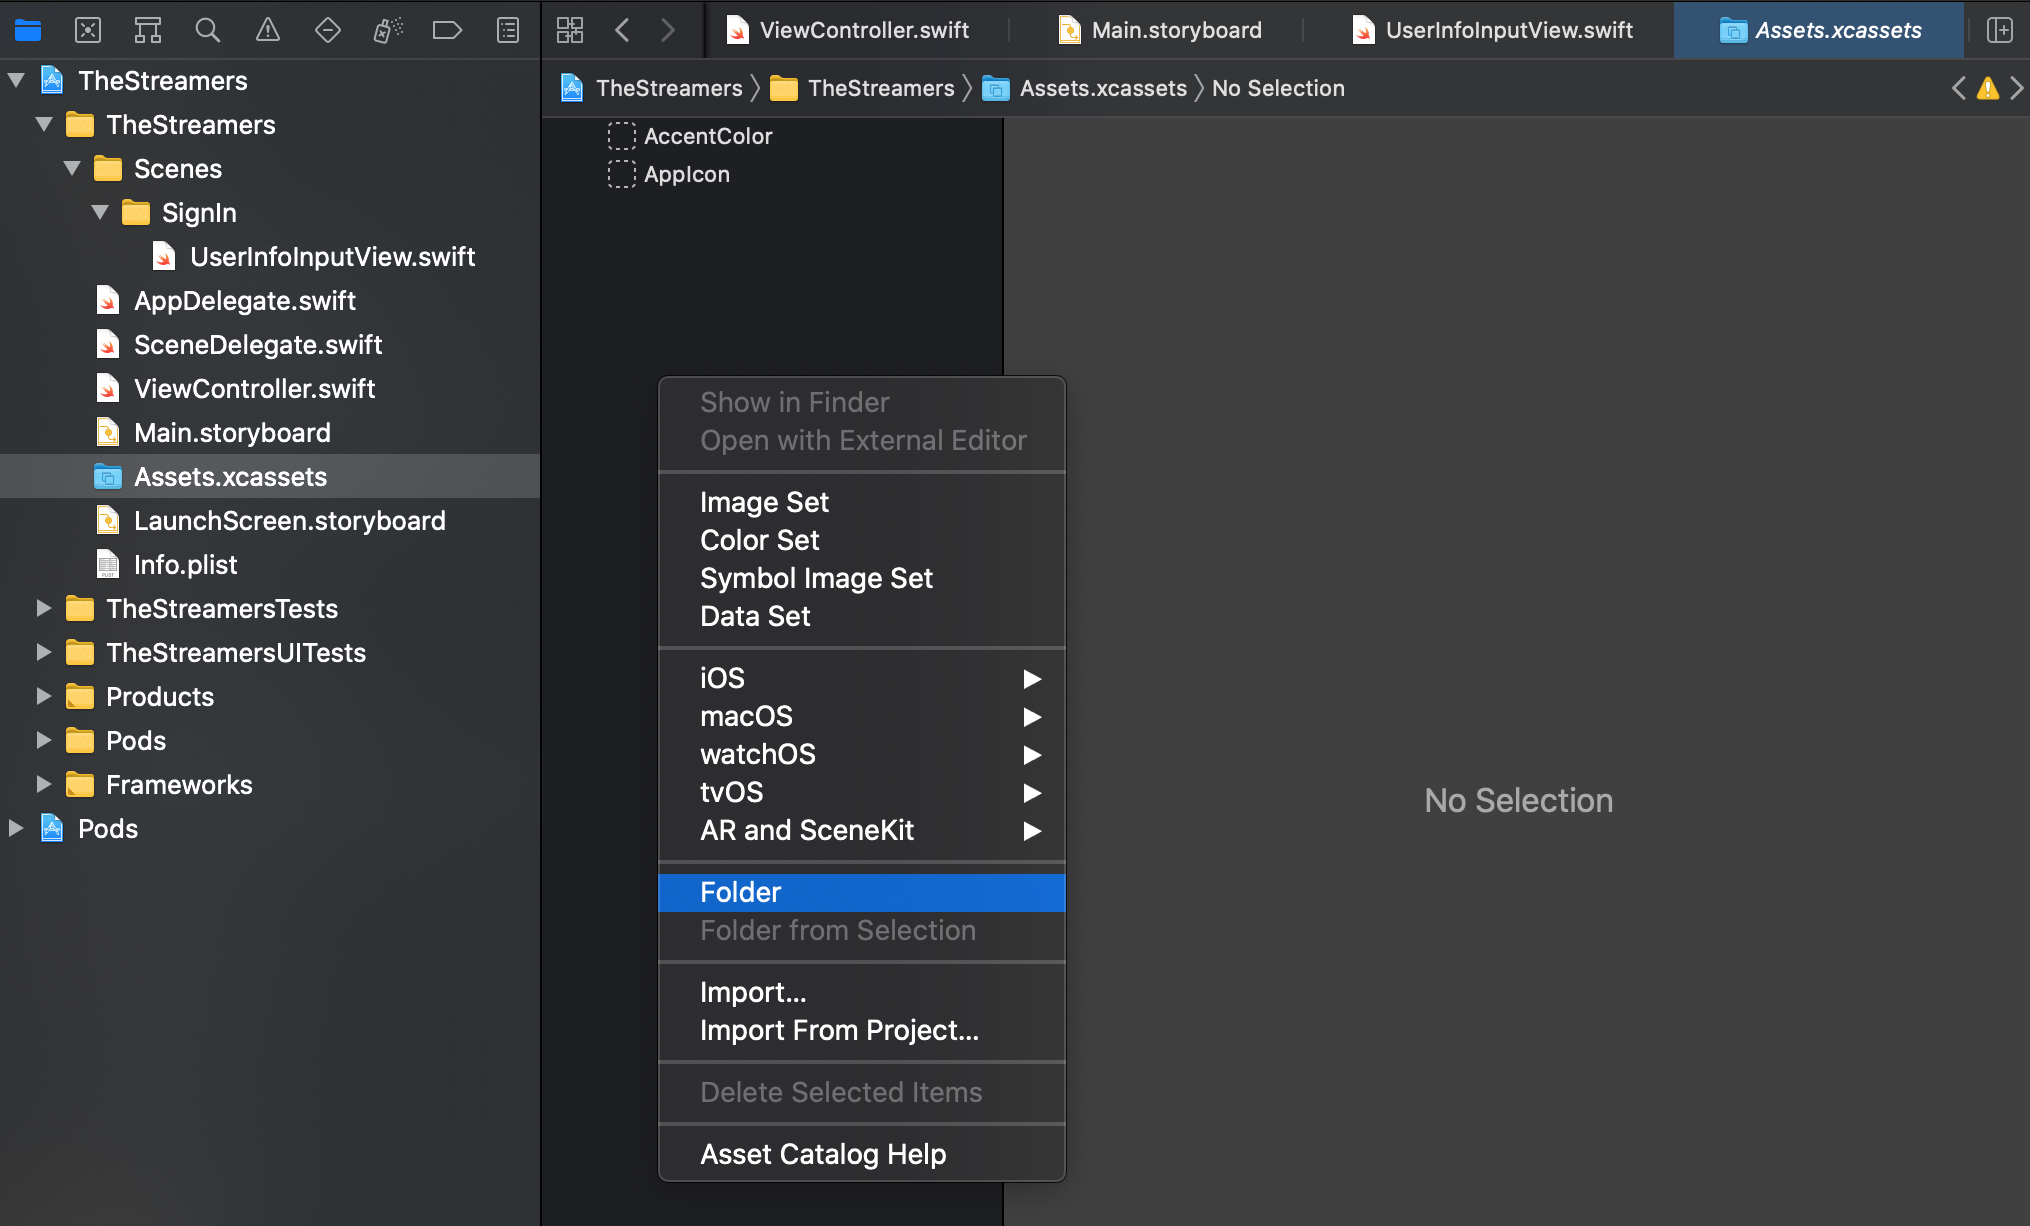Click the Add Editor split button
This screenshot has height=1226, width=2030.
(1999, 30)
